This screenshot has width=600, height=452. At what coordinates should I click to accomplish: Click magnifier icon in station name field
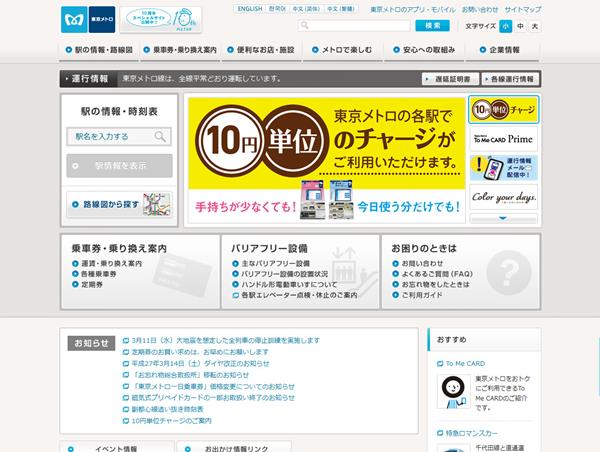pyautogui.click(x=160, y=137)
